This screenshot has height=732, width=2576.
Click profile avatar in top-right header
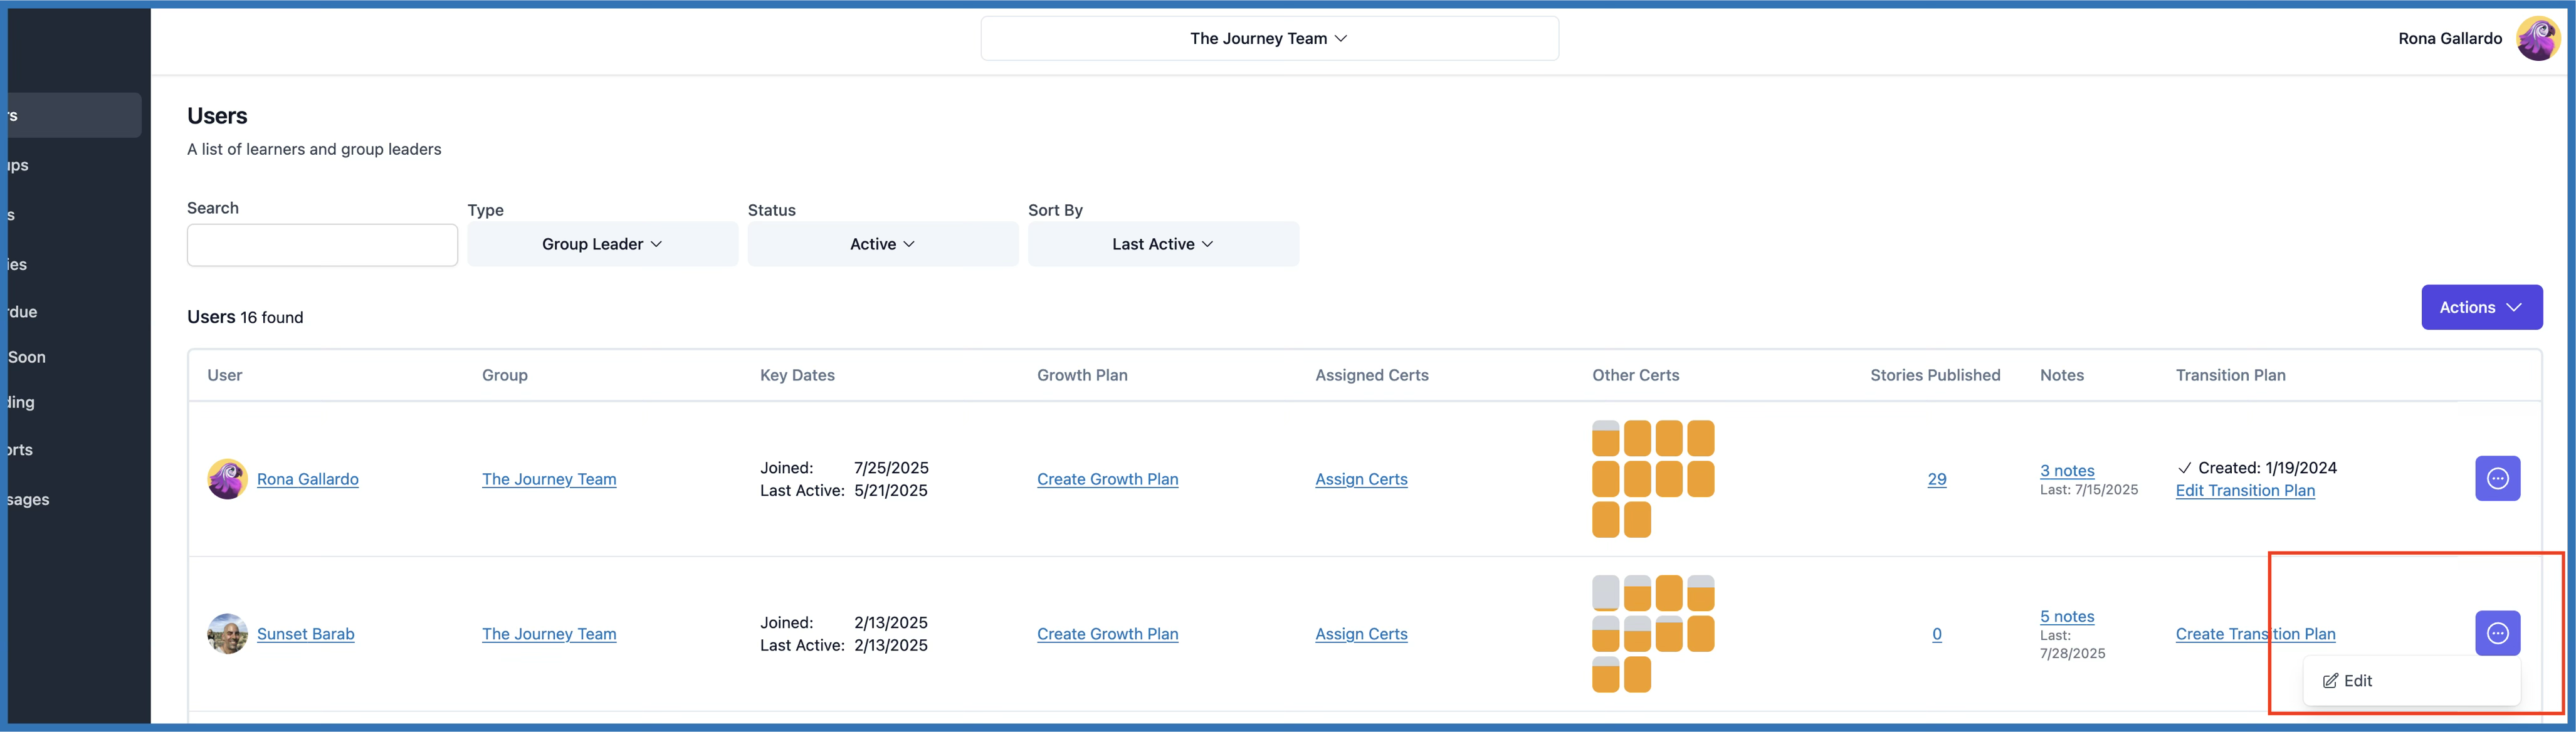coord(2537,39)
